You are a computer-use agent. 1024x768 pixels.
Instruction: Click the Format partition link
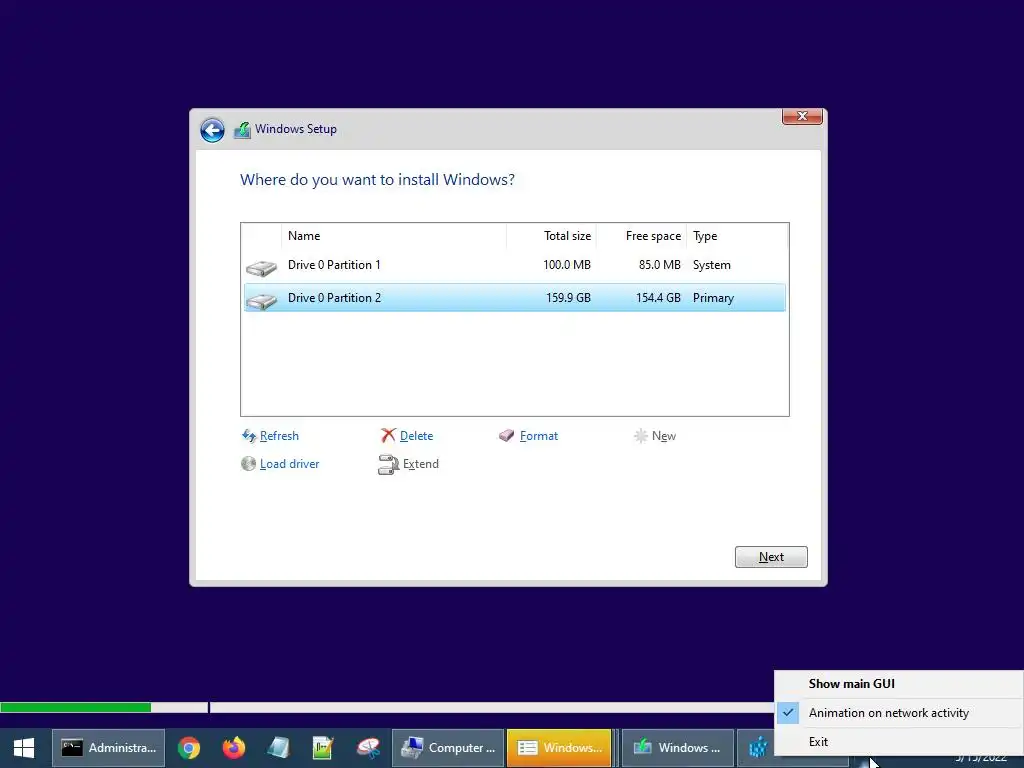click(539, 436)
